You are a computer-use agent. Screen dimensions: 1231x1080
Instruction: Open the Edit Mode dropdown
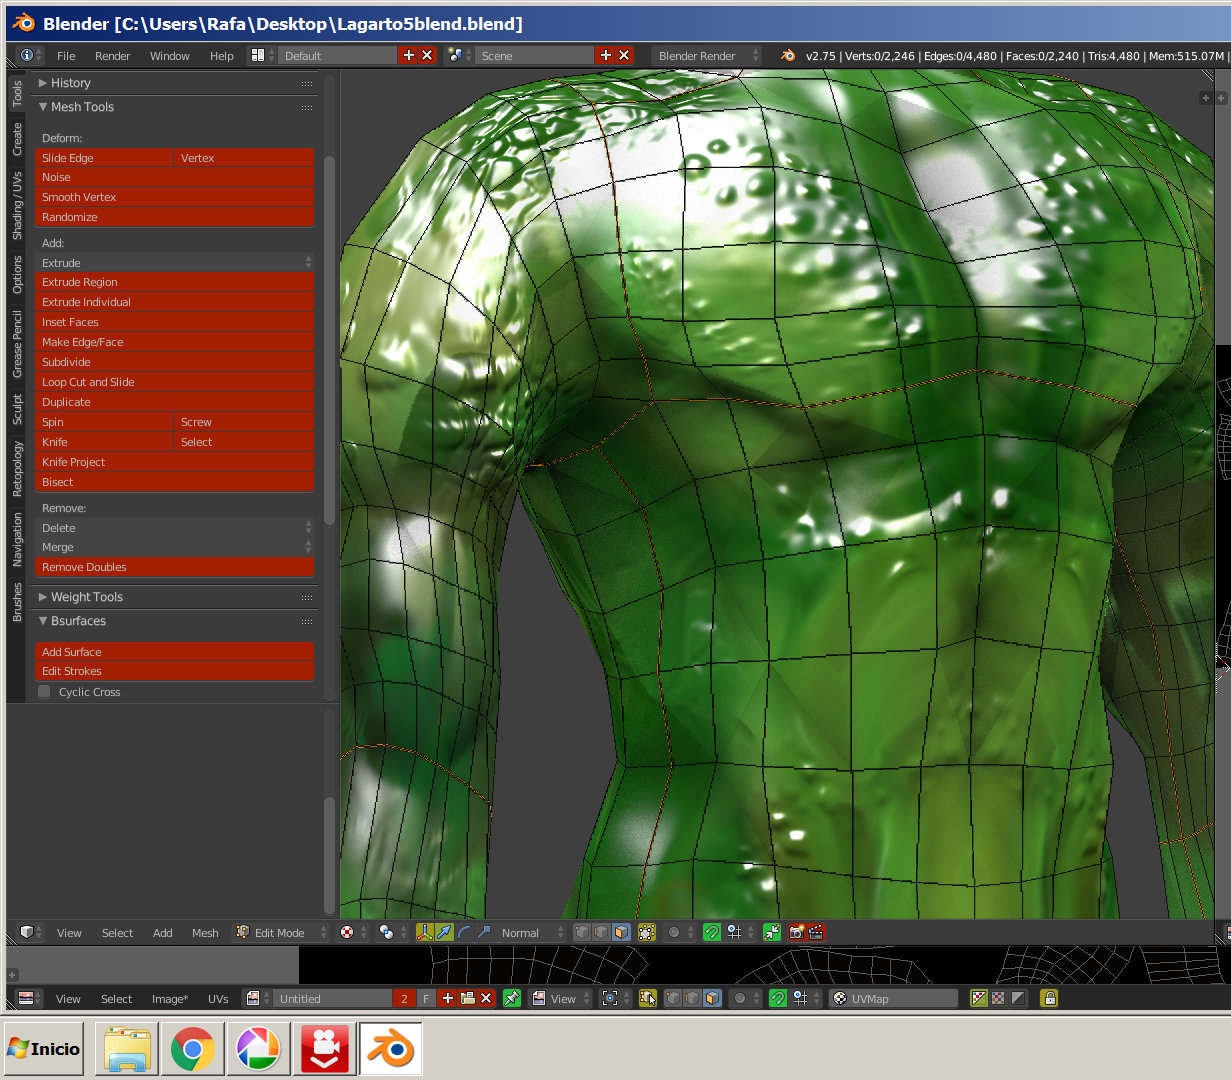[281, 933]
